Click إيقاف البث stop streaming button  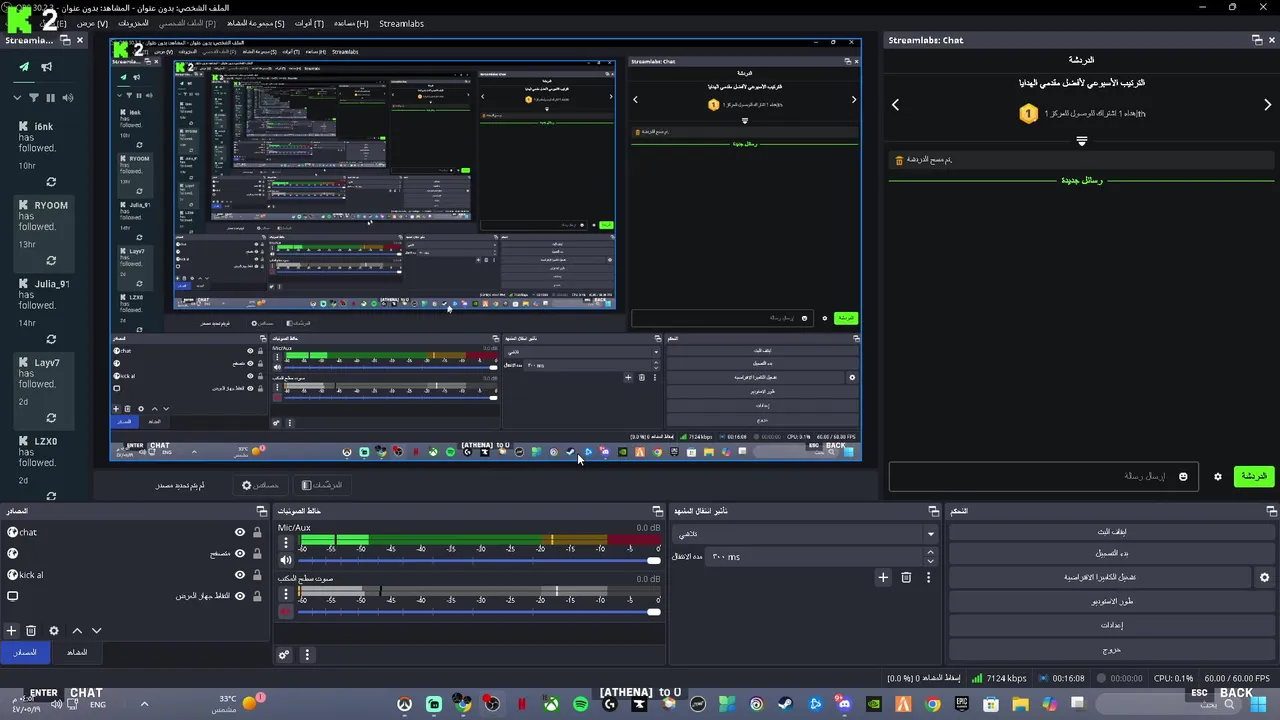(x=1112, y=532)
